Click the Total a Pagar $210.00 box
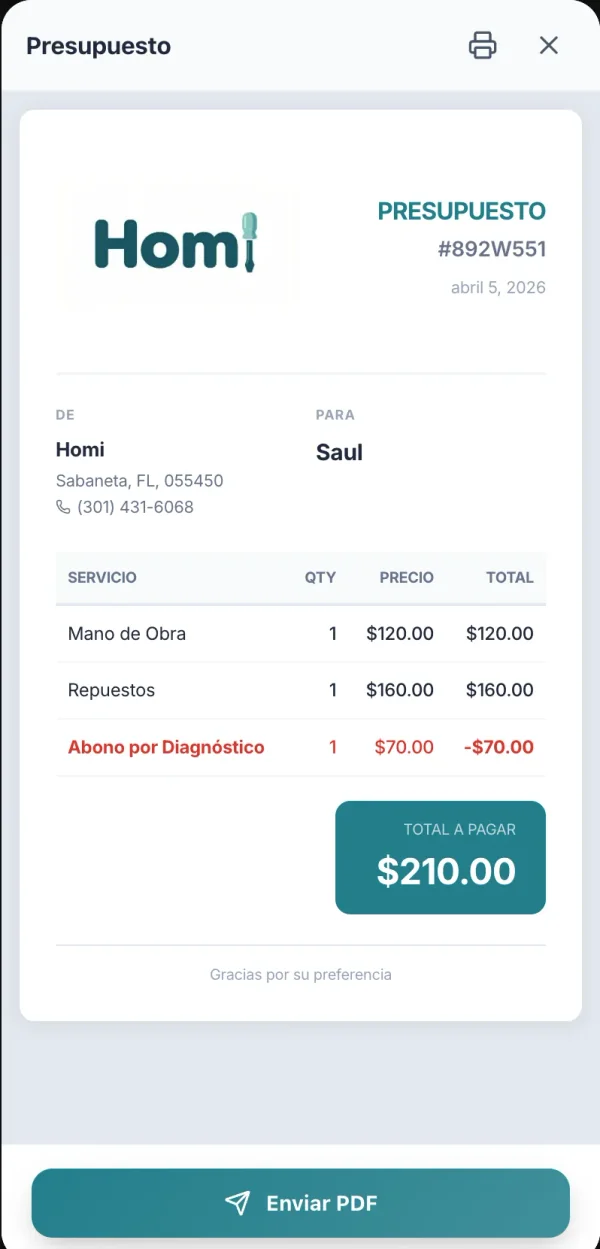This screenshot has height=1249, width=600. pos(440,857)
